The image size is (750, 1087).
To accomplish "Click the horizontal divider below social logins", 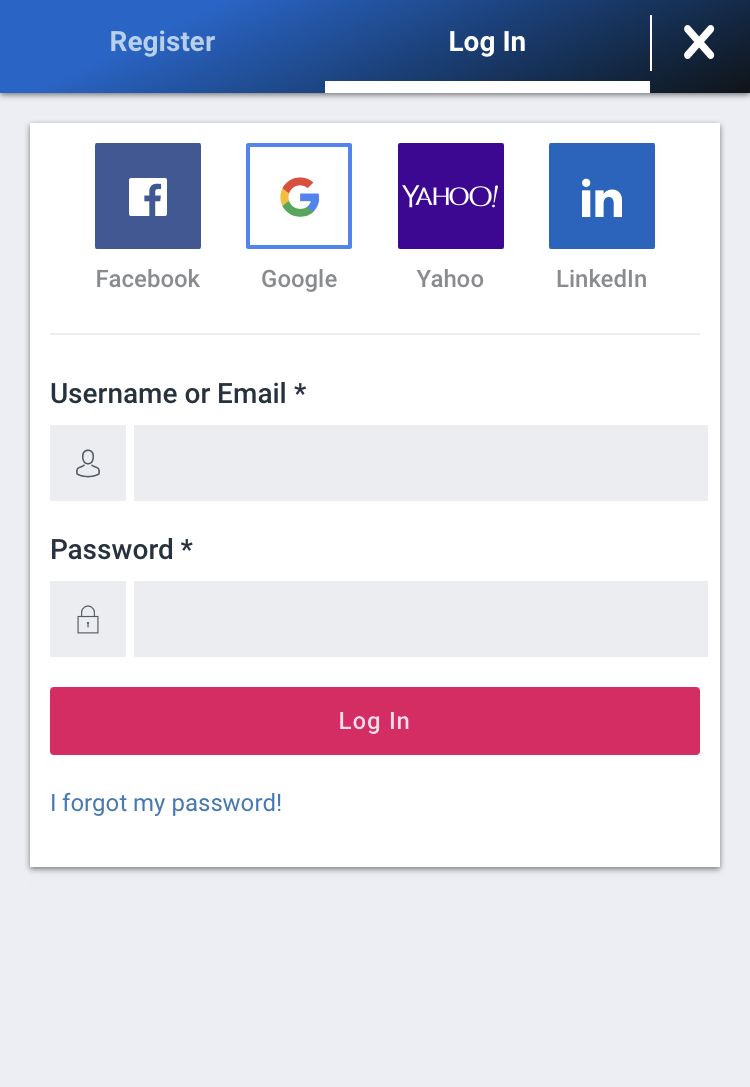I will 375,334.
